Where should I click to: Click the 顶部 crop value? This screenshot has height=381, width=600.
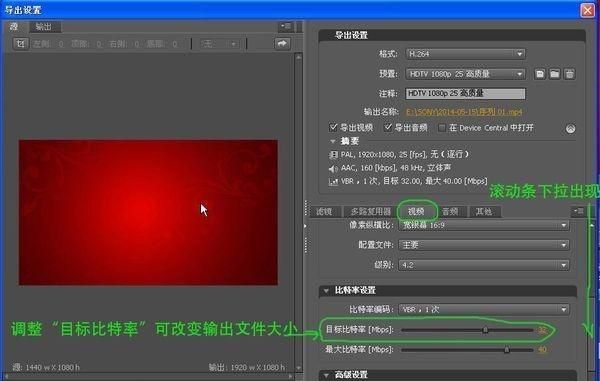point(99,44)
